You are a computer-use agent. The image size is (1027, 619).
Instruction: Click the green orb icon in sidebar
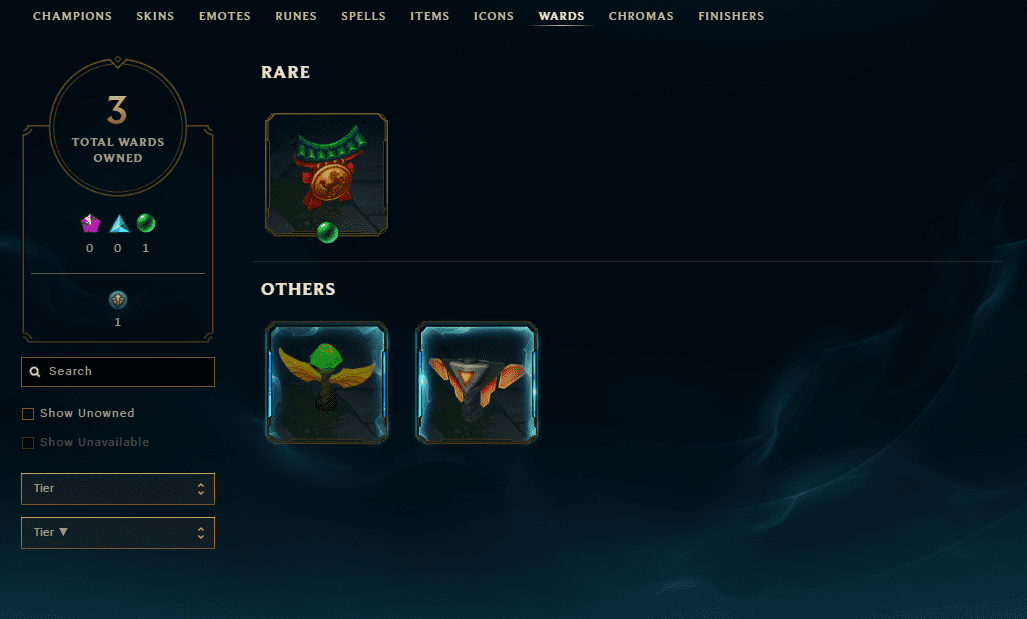point(146,223)
